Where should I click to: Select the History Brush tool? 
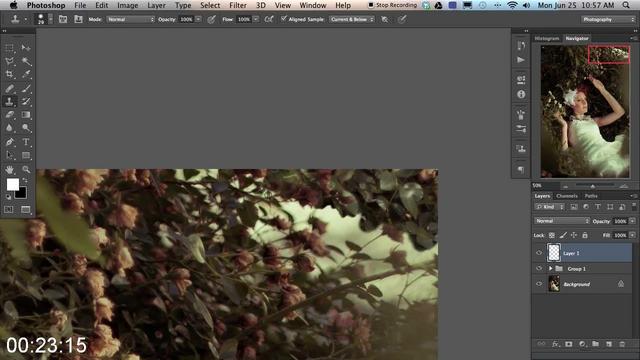[26, 101]
